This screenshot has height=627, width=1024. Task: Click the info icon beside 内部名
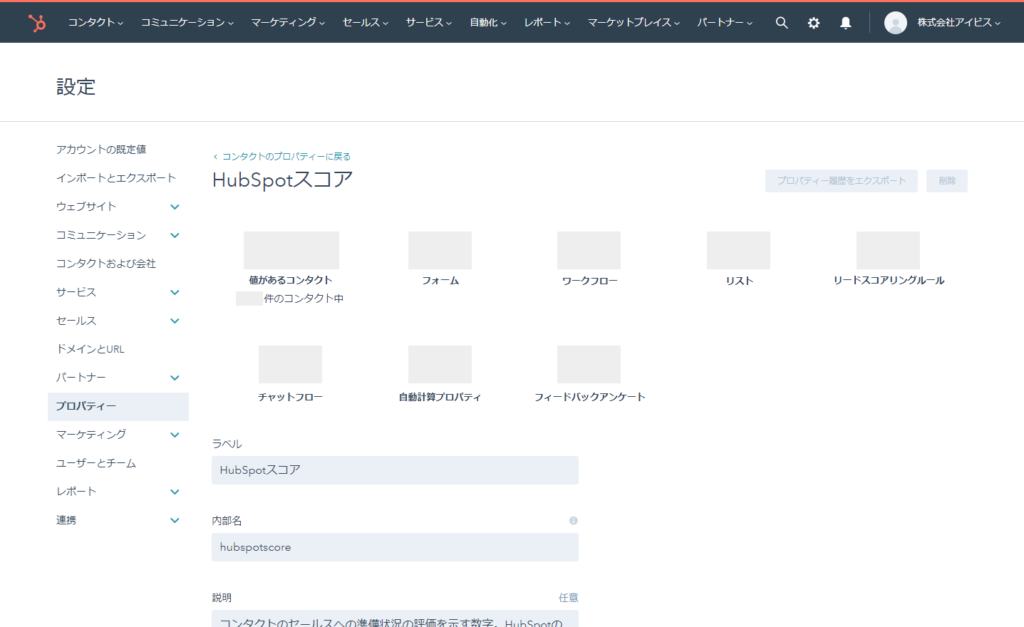pos(573,521)
